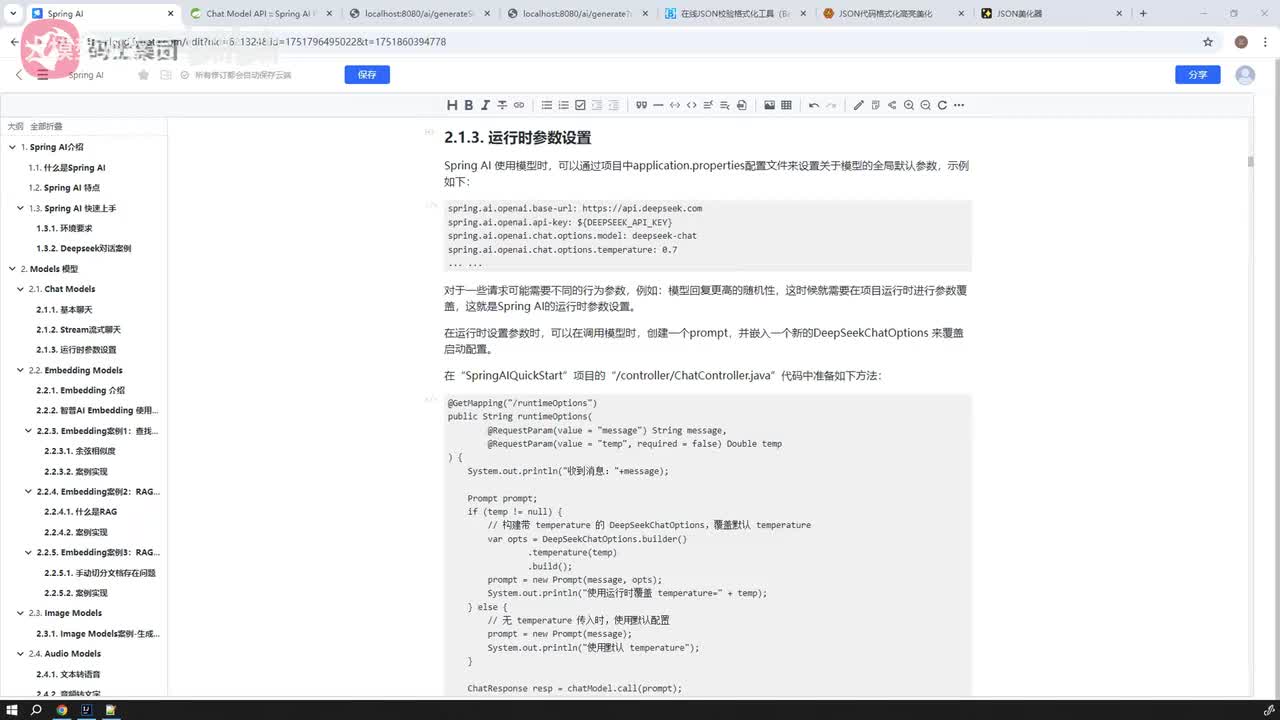Insert task checkbox list
1280x720 pixels.
(580, 105)
